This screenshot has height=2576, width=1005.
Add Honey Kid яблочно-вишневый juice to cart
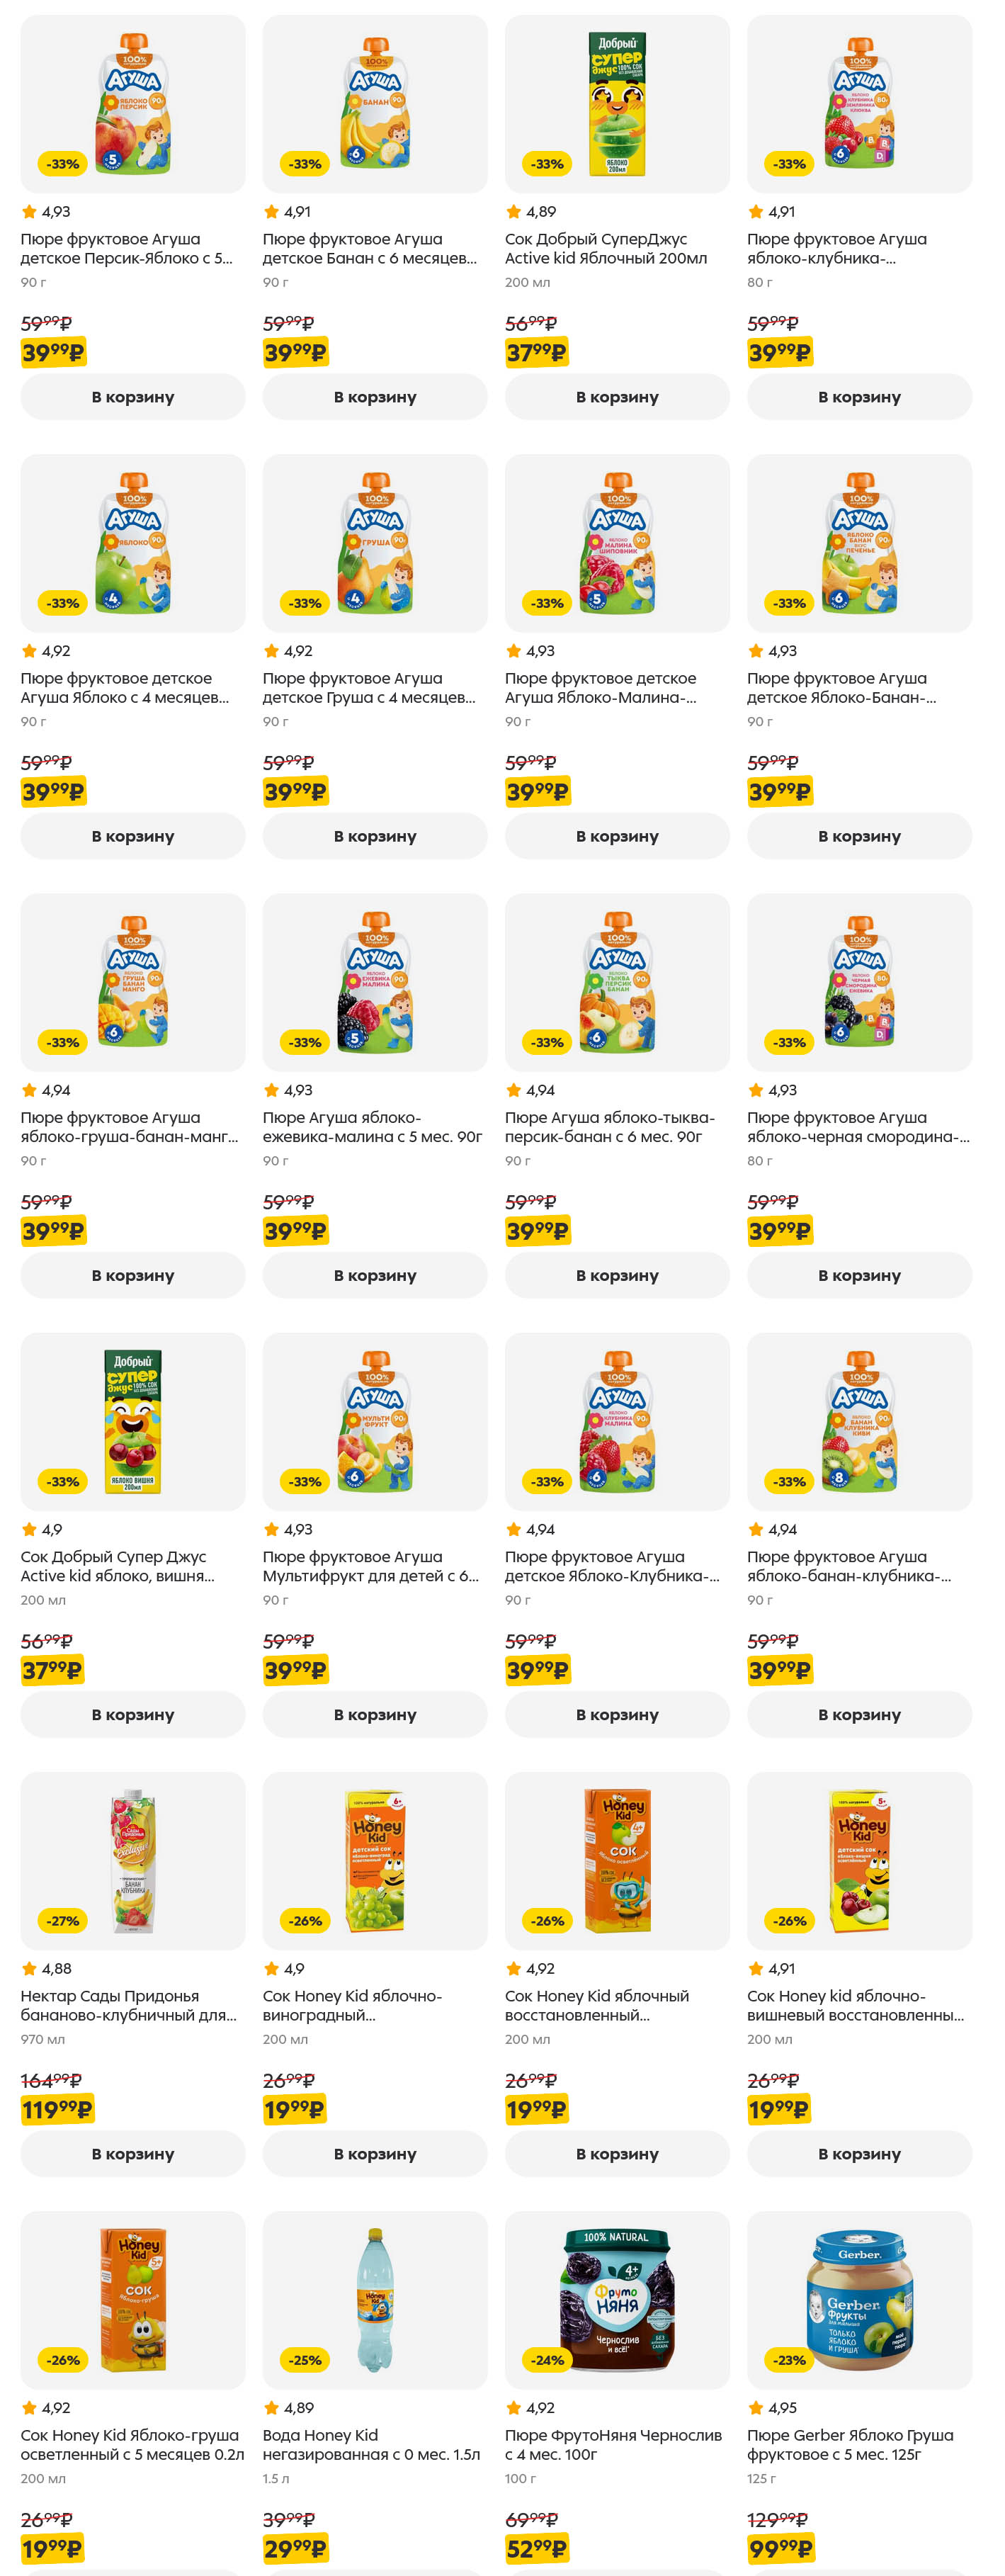pos(859,2153)
